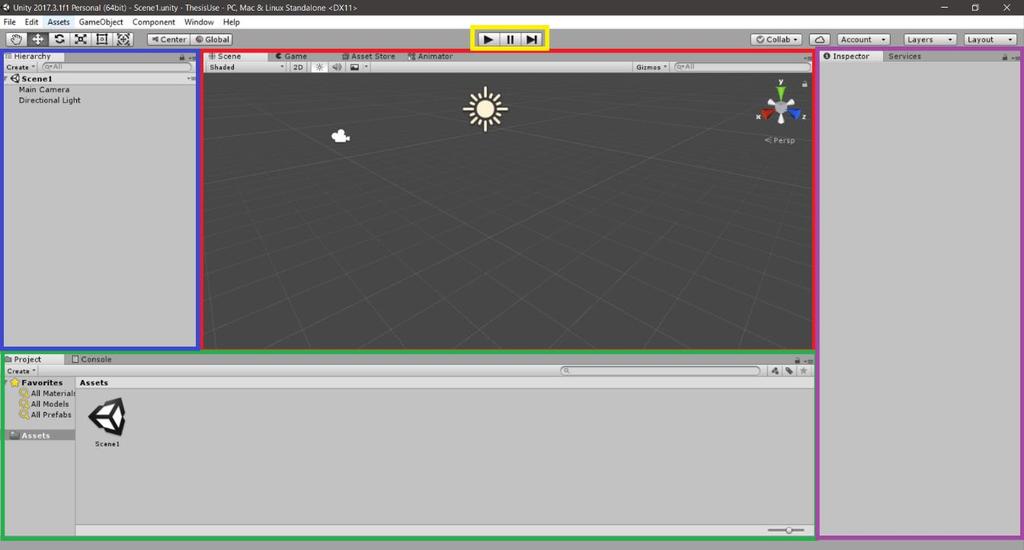Open the Hierarchy Create dropdown
Screen dimensions: 1024x550
(x=20, y=67)
